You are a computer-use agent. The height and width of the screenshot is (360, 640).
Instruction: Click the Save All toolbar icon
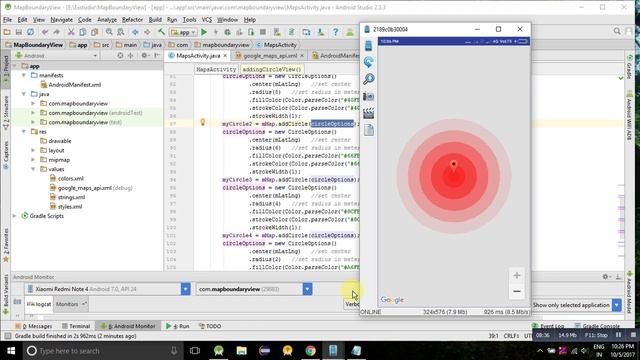click(19, 32)
